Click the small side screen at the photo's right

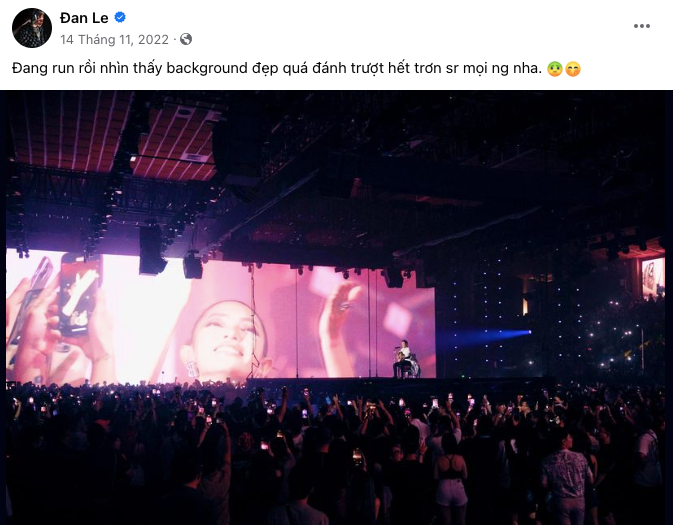tap(652, 277)
